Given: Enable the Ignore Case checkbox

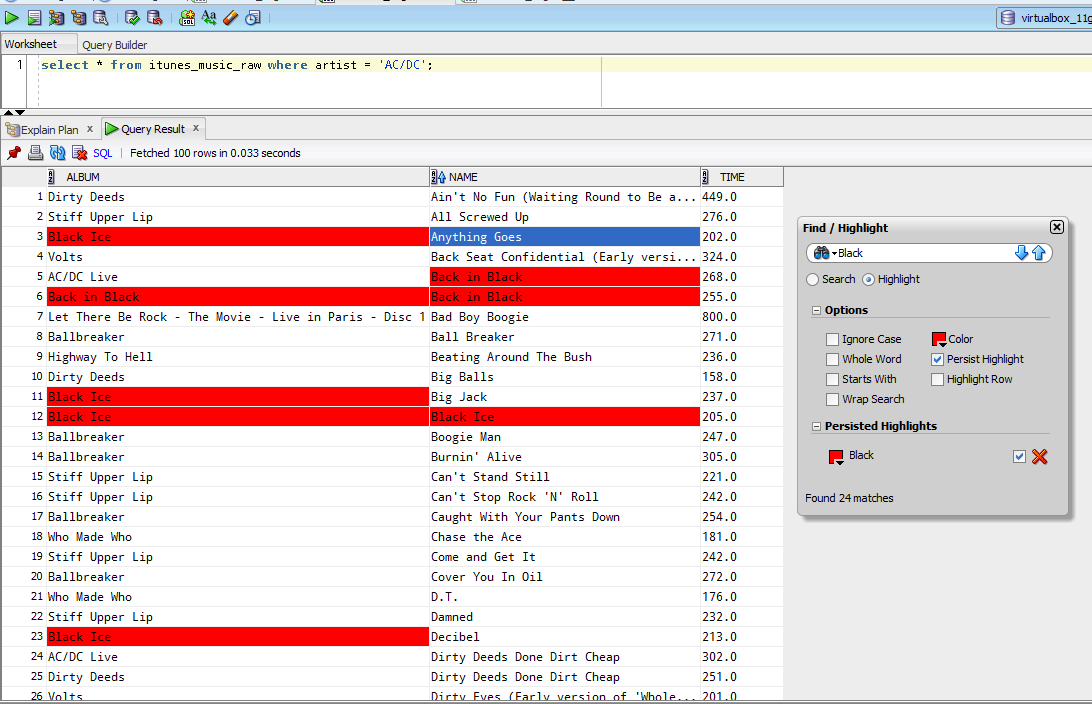Looking at the screenshot, I should 832,339.
